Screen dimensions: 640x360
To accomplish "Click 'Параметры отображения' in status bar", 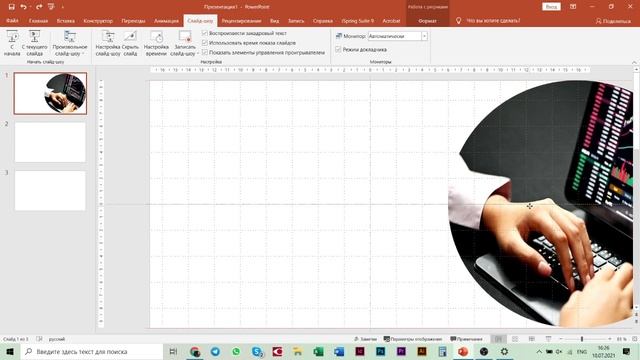I will pyautogui.click(x=413, y=339).
